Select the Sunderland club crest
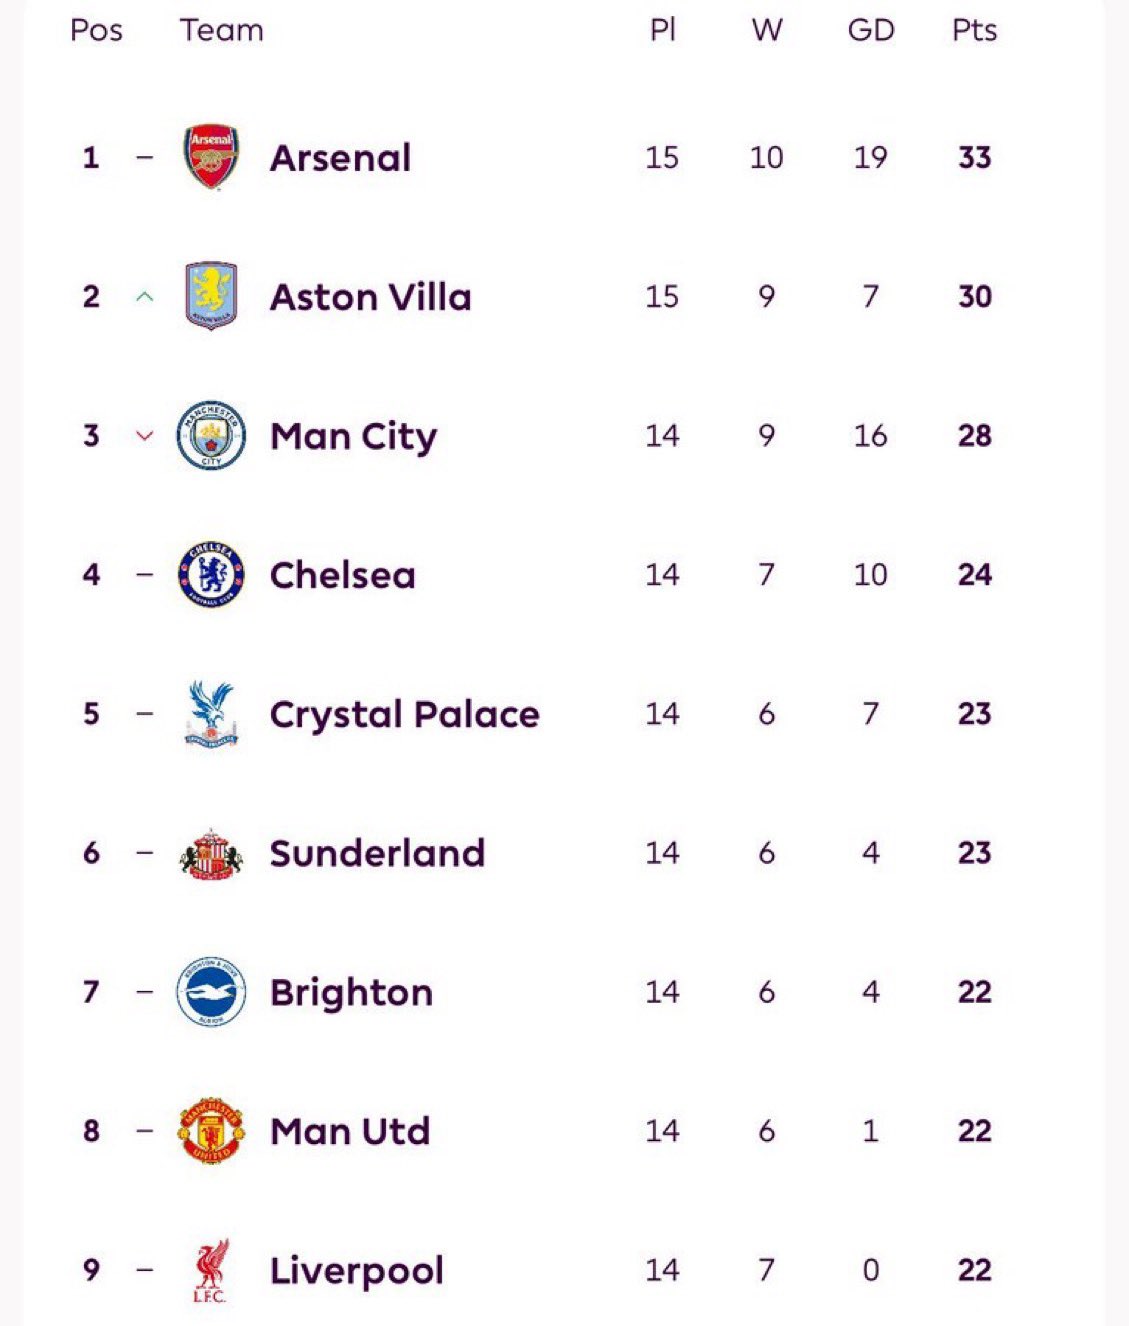The image size is (1129, 1326). (x=211, y=853)
